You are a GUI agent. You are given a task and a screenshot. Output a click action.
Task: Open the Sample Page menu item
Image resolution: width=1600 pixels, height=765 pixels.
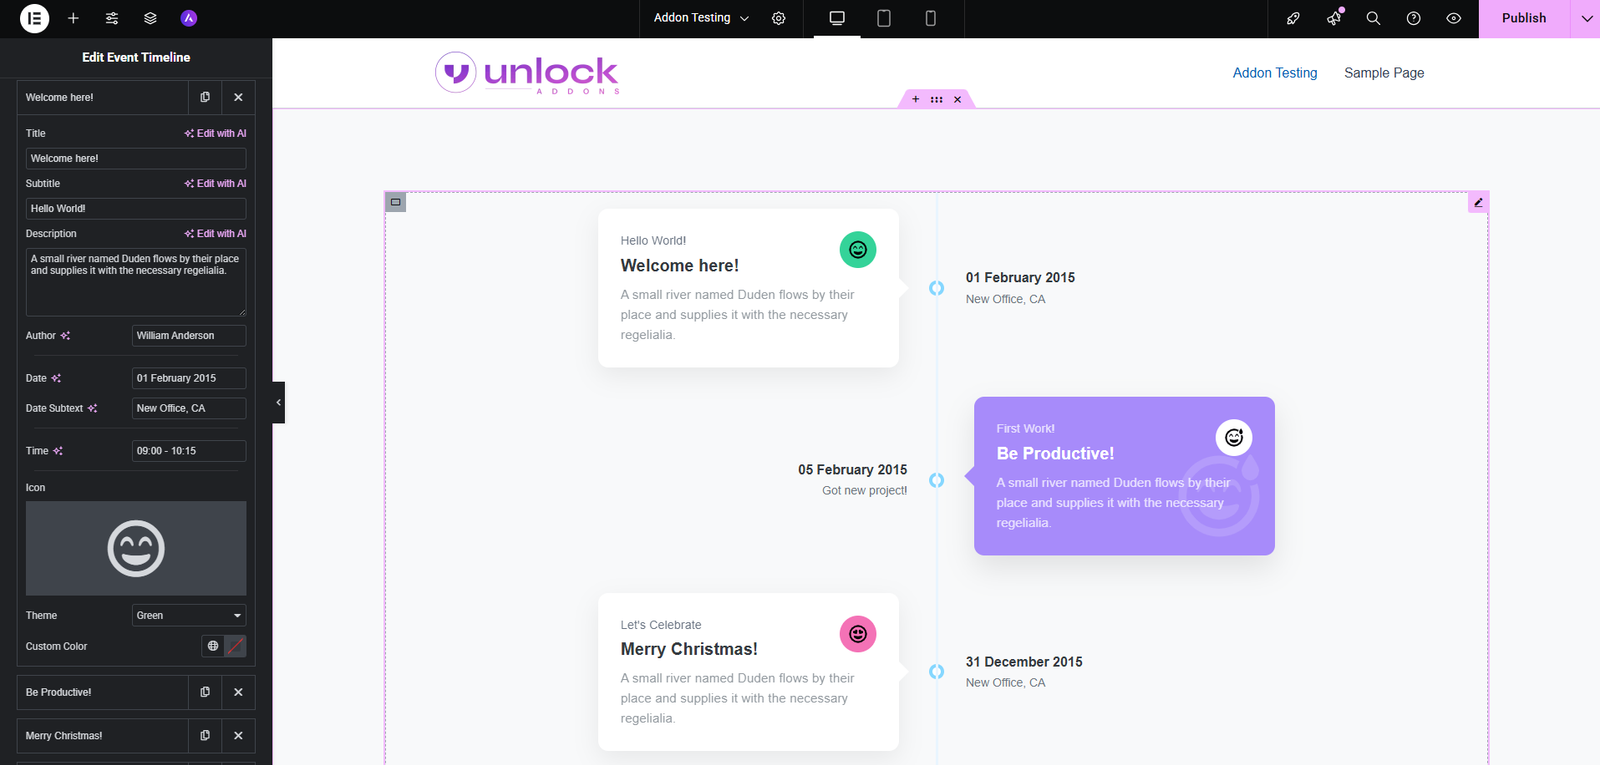(x=1383, y=73)
